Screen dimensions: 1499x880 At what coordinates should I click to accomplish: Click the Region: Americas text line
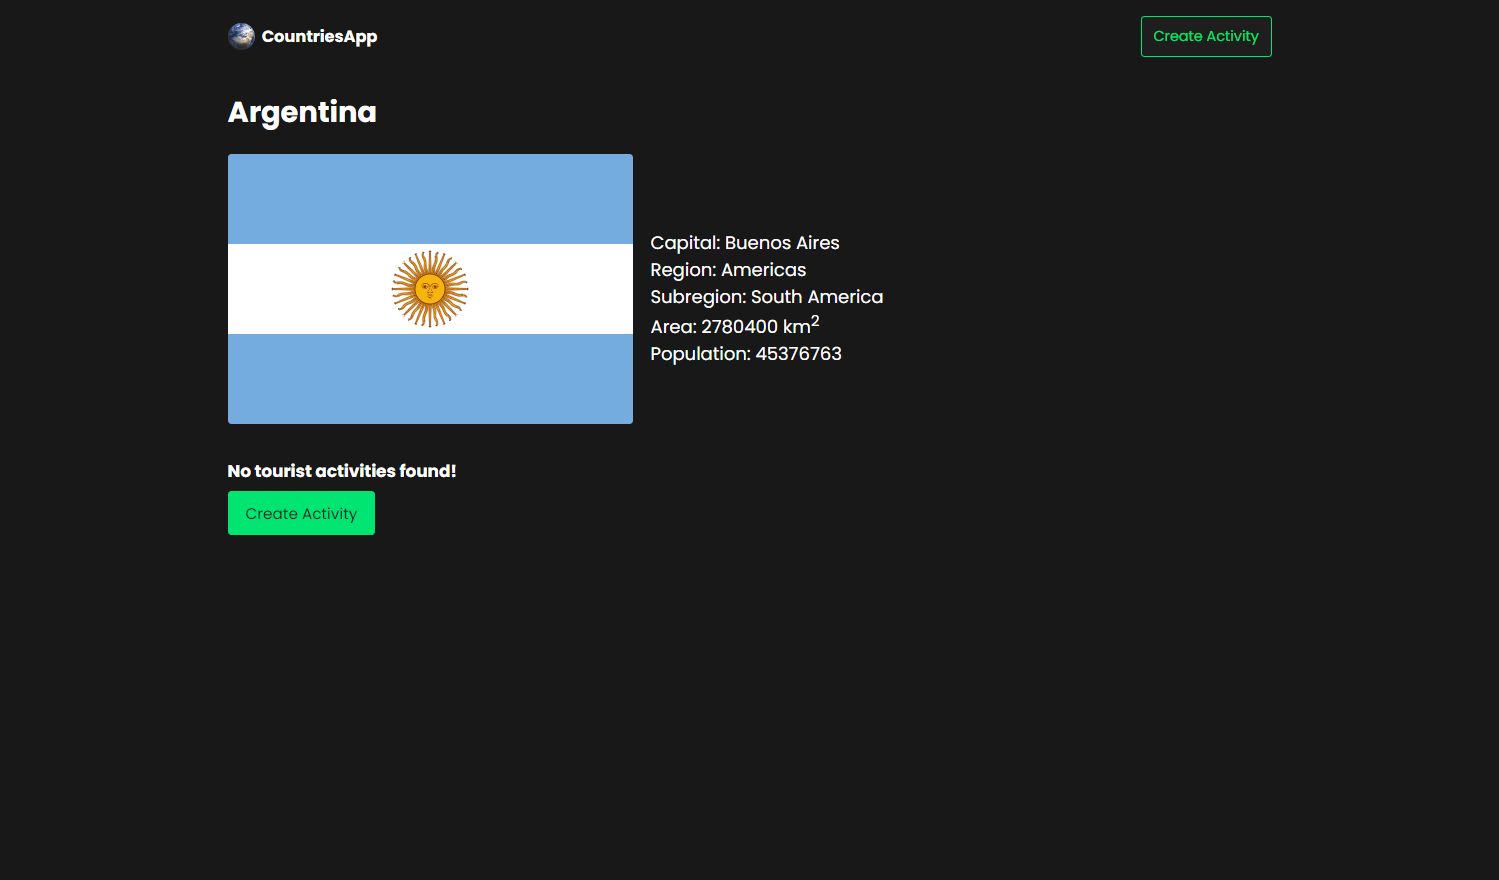[x=727, y=269]
